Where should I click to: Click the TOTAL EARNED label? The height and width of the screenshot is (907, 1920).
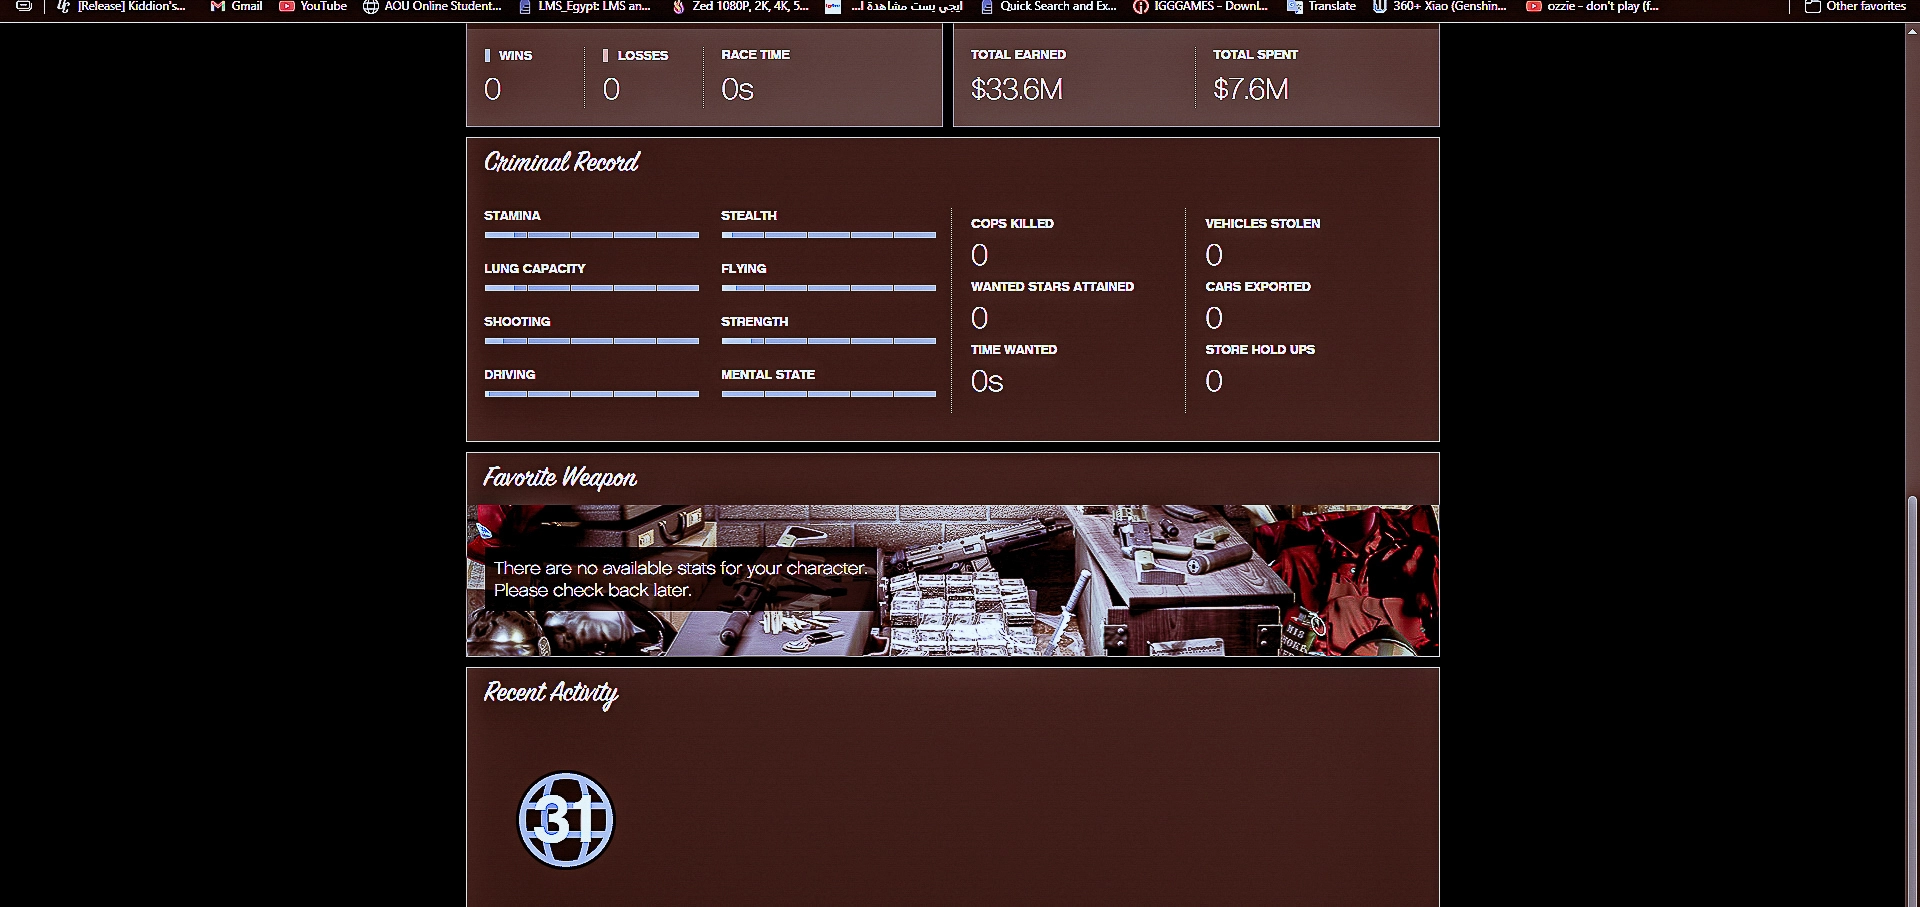pos(1018,55)
